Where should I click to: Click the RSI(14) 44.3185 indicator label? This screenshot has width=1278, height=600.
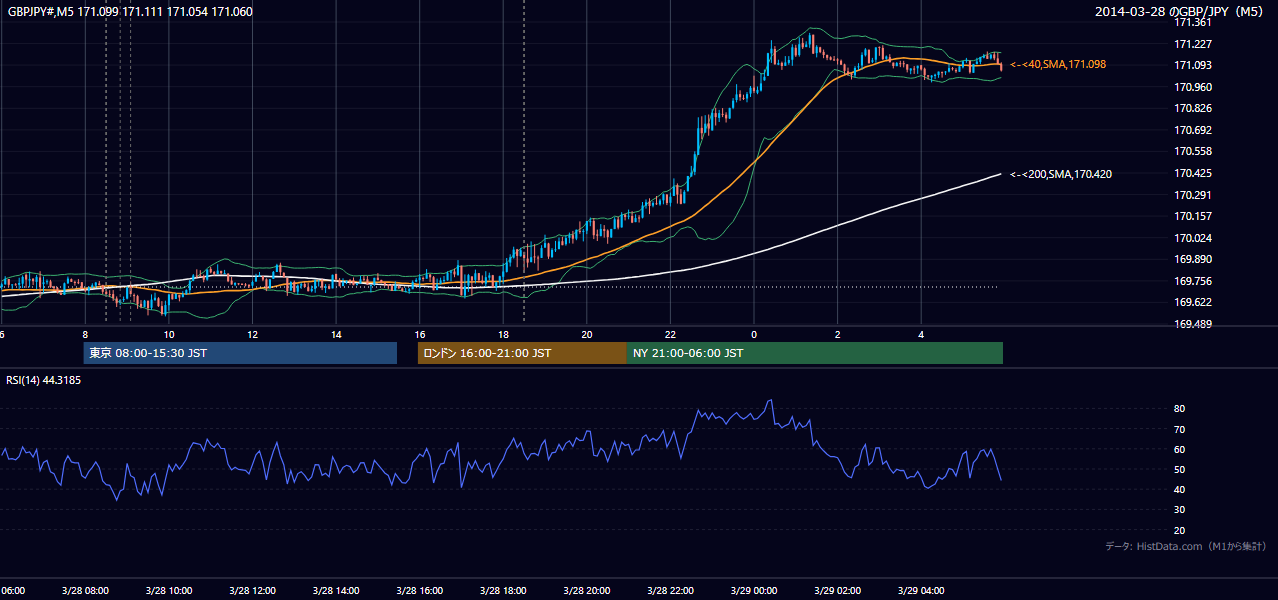[44, 380]
